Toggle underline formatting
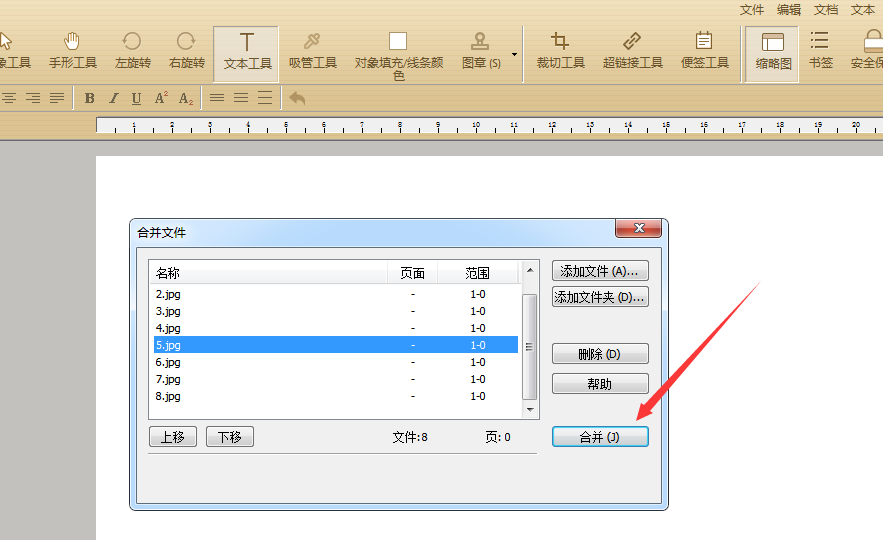883x540 pixels. point(136,98)
